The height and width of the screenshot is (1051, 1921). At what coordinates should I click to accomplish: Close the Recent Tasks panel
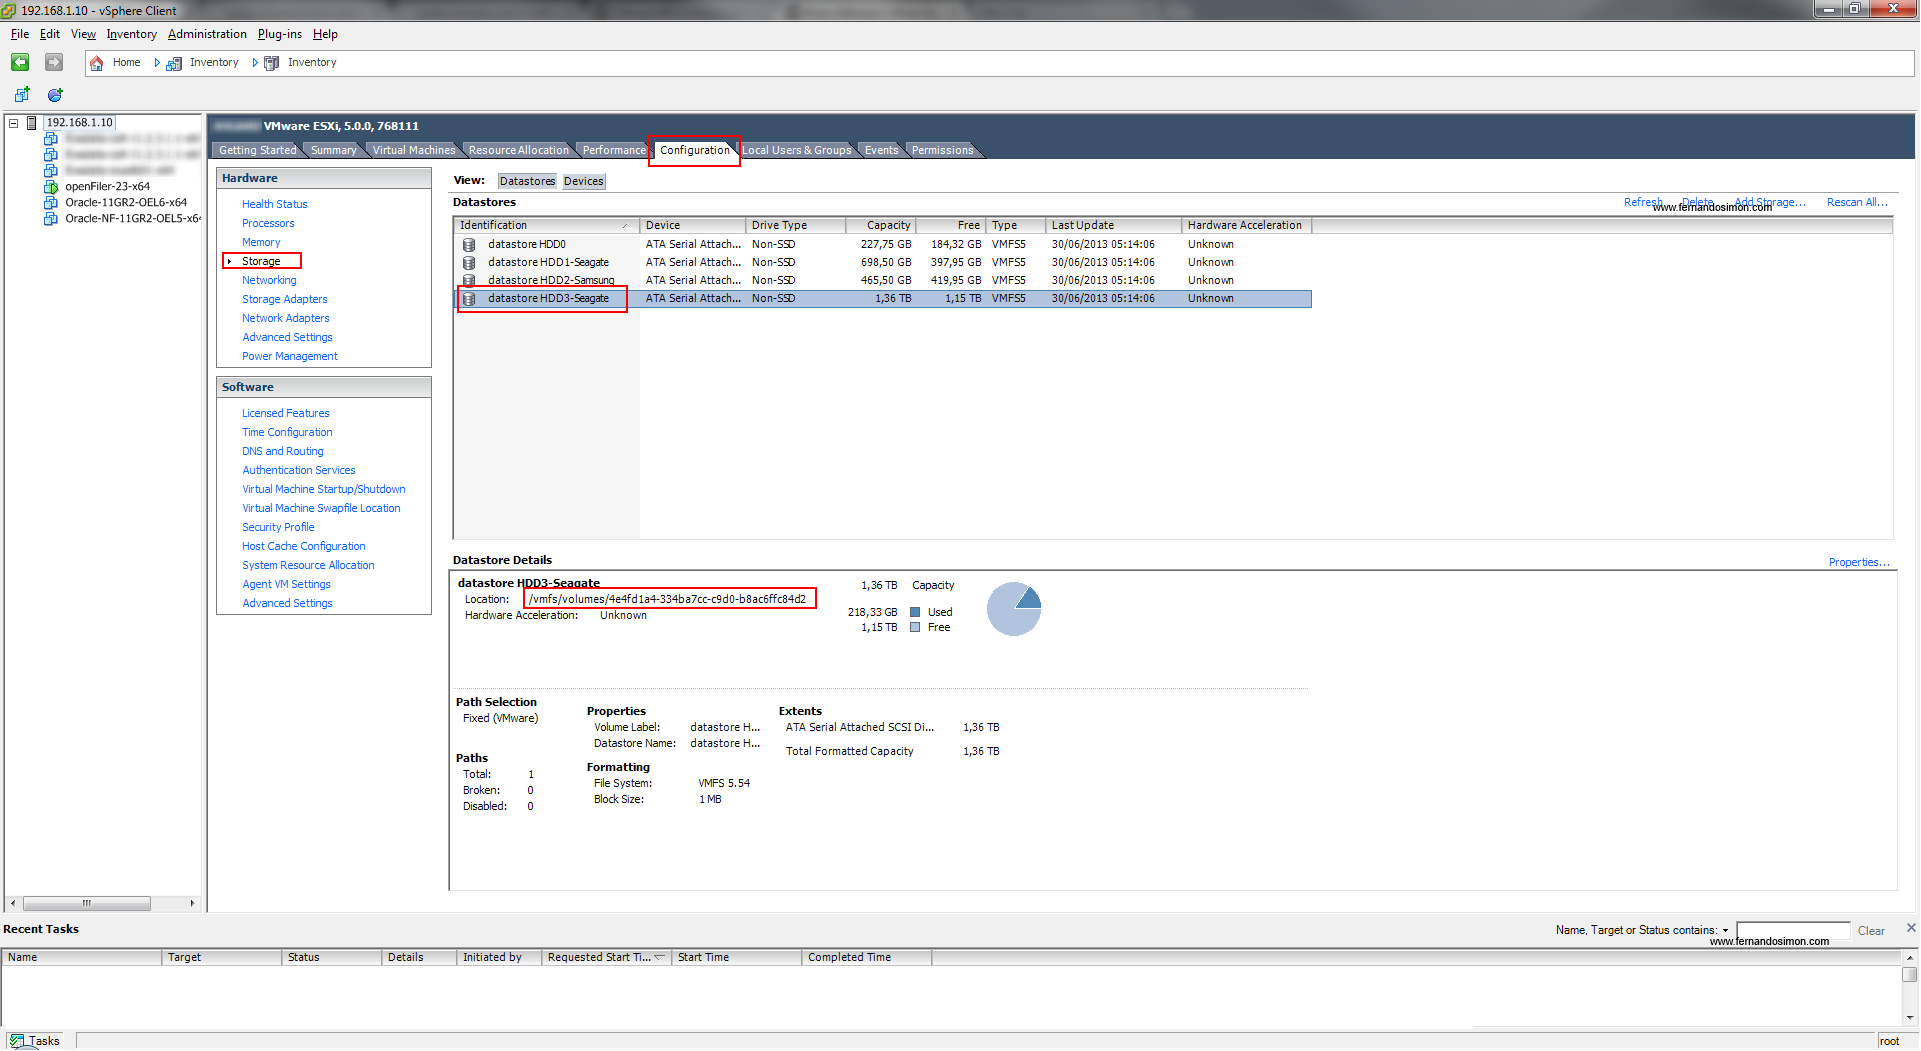pos(1911,928)
